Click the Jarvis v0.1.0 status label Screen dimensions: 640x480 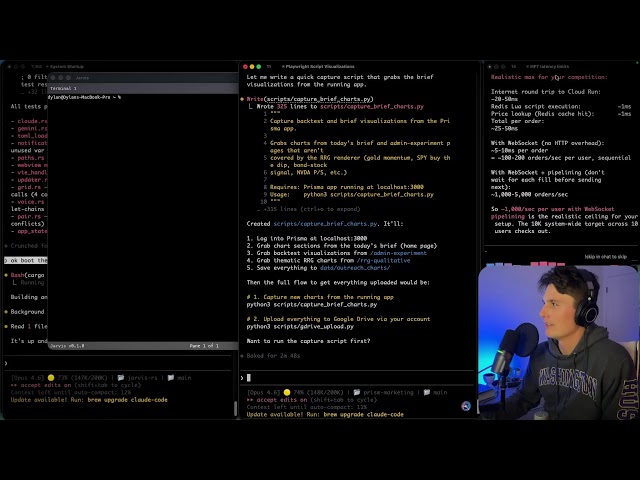69,345
